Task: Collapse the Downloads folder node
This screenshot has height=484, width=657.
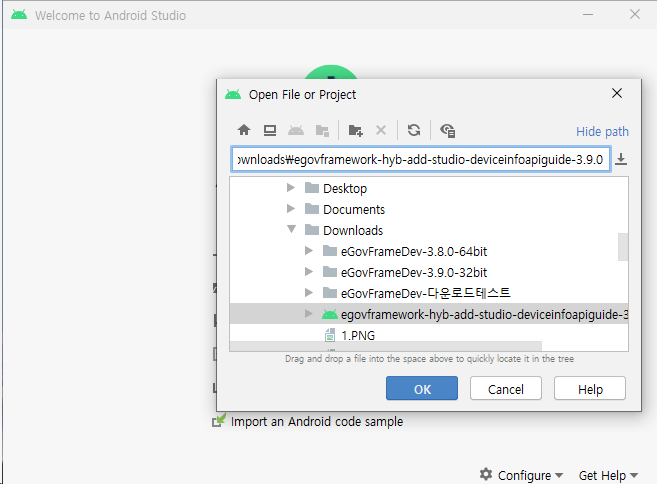Action: pos(291,230)
